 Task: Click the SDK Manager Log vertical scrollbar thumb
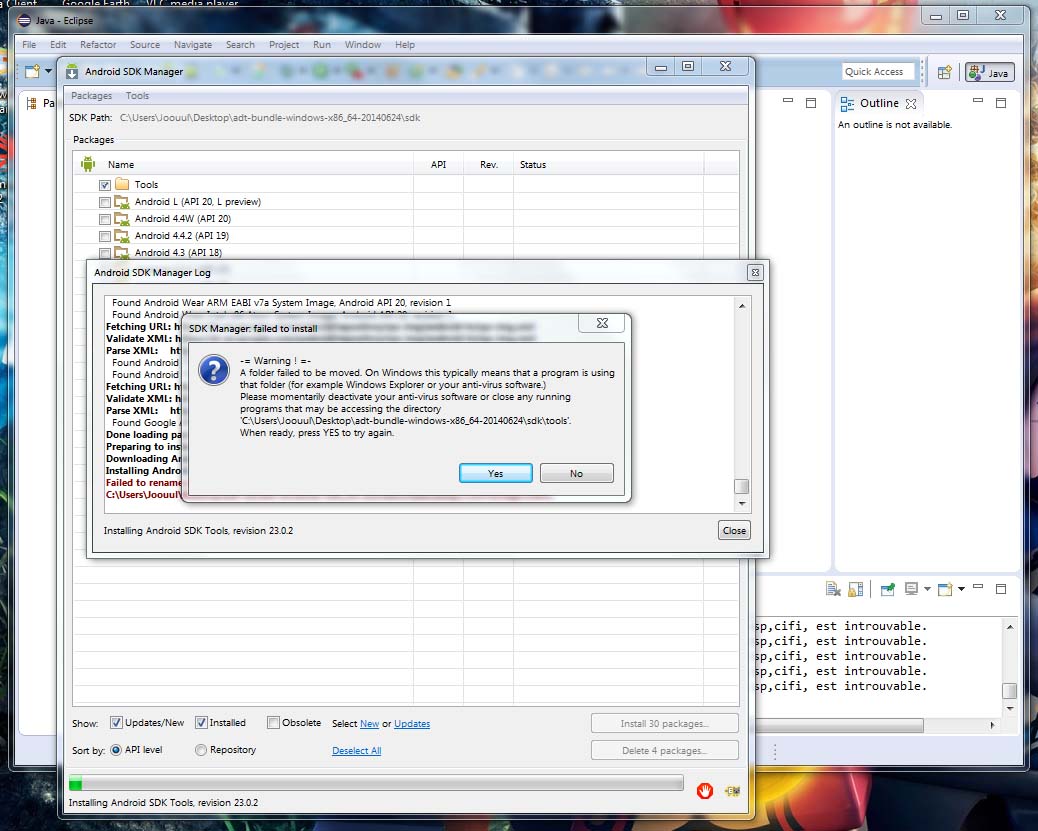(x=741, y=486)
